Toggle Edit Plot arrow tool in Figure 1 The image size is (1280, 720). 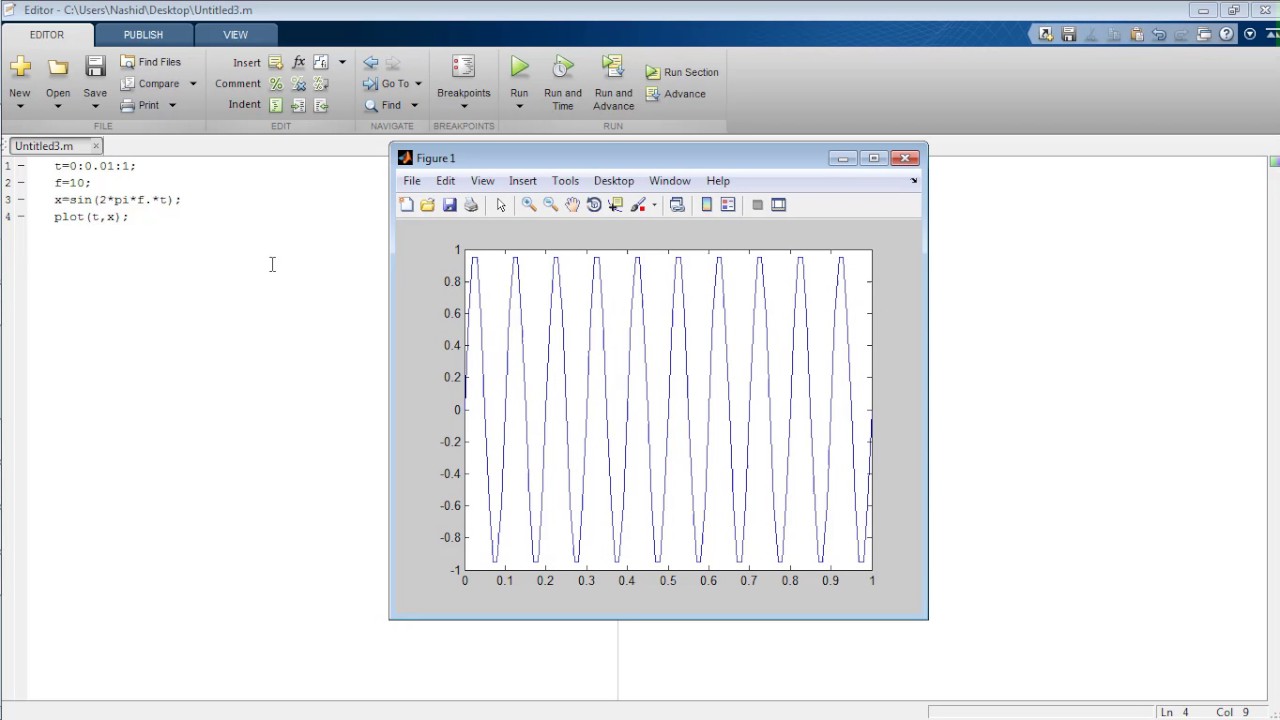[x=501, y=205]
